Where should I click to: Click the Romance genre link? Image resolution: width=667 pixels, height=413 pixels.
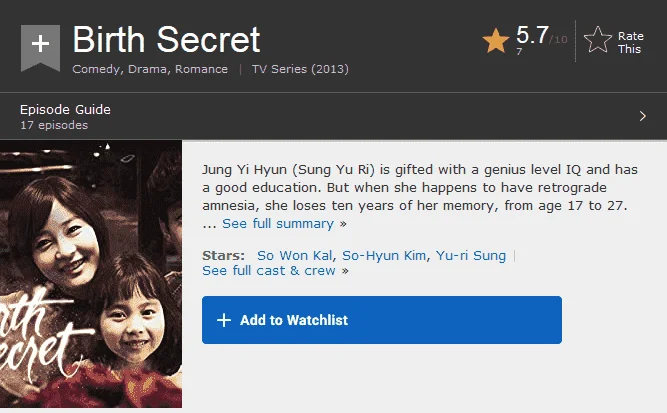(x=201, y=69)
